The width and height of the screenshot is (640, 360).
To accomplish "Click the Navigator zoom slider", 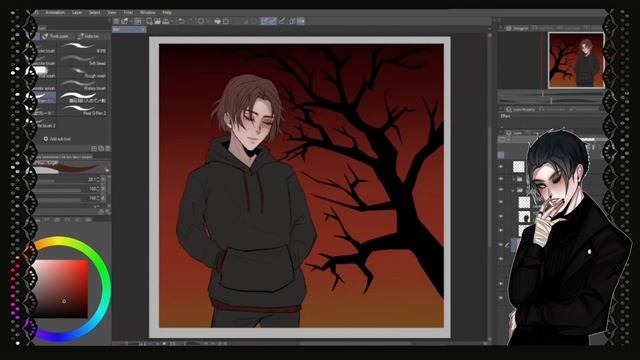I will point(551,93).
